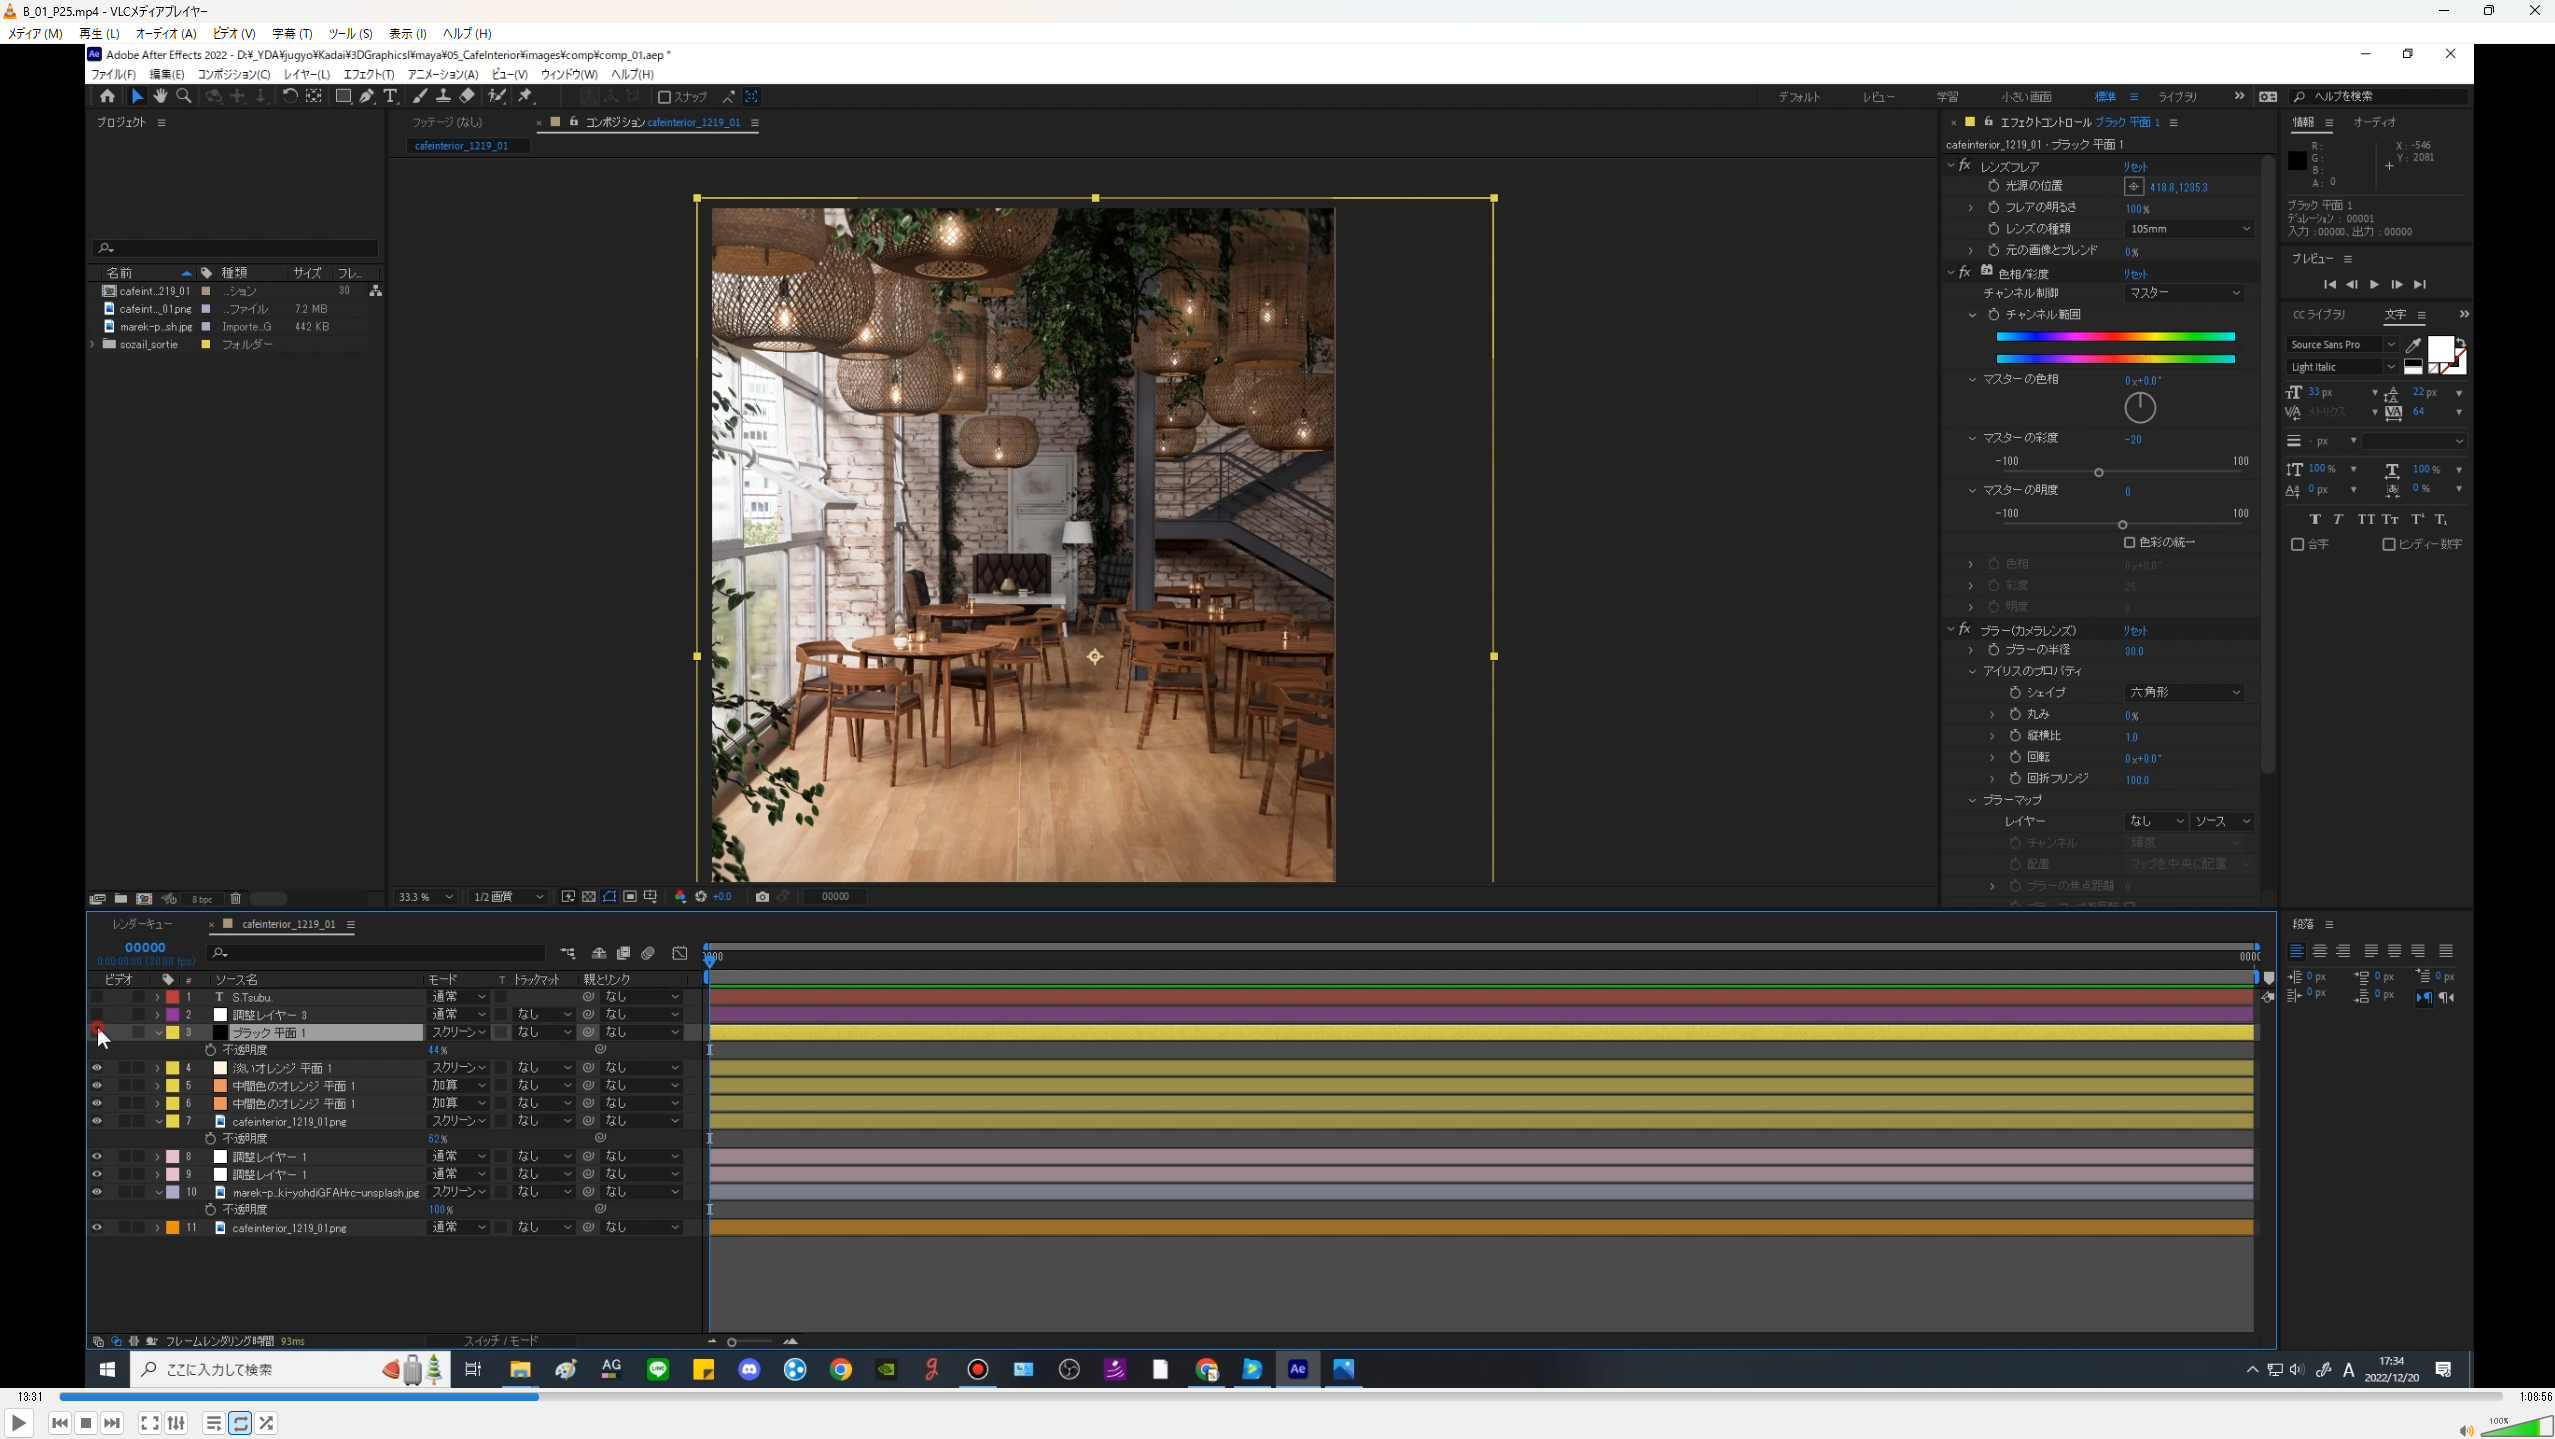Image resolution: width=2555 pixels, height=1439 pixels.
Task: Click the Home icon in toolbar
Action: point(107,96)
